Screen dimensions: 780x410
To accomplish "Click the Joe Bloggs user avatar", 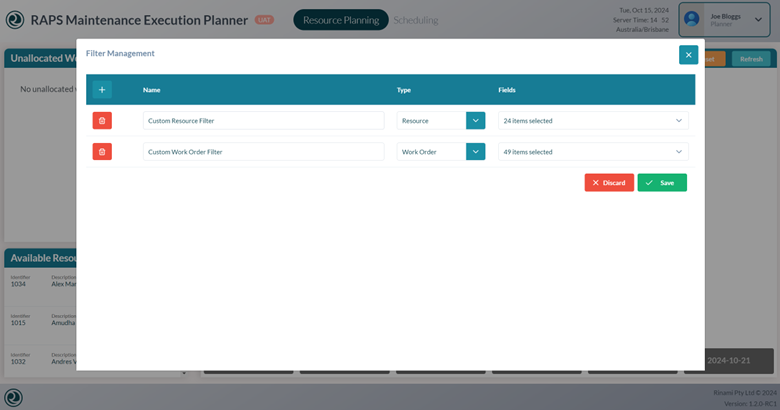I will click(x=694, y=19).
